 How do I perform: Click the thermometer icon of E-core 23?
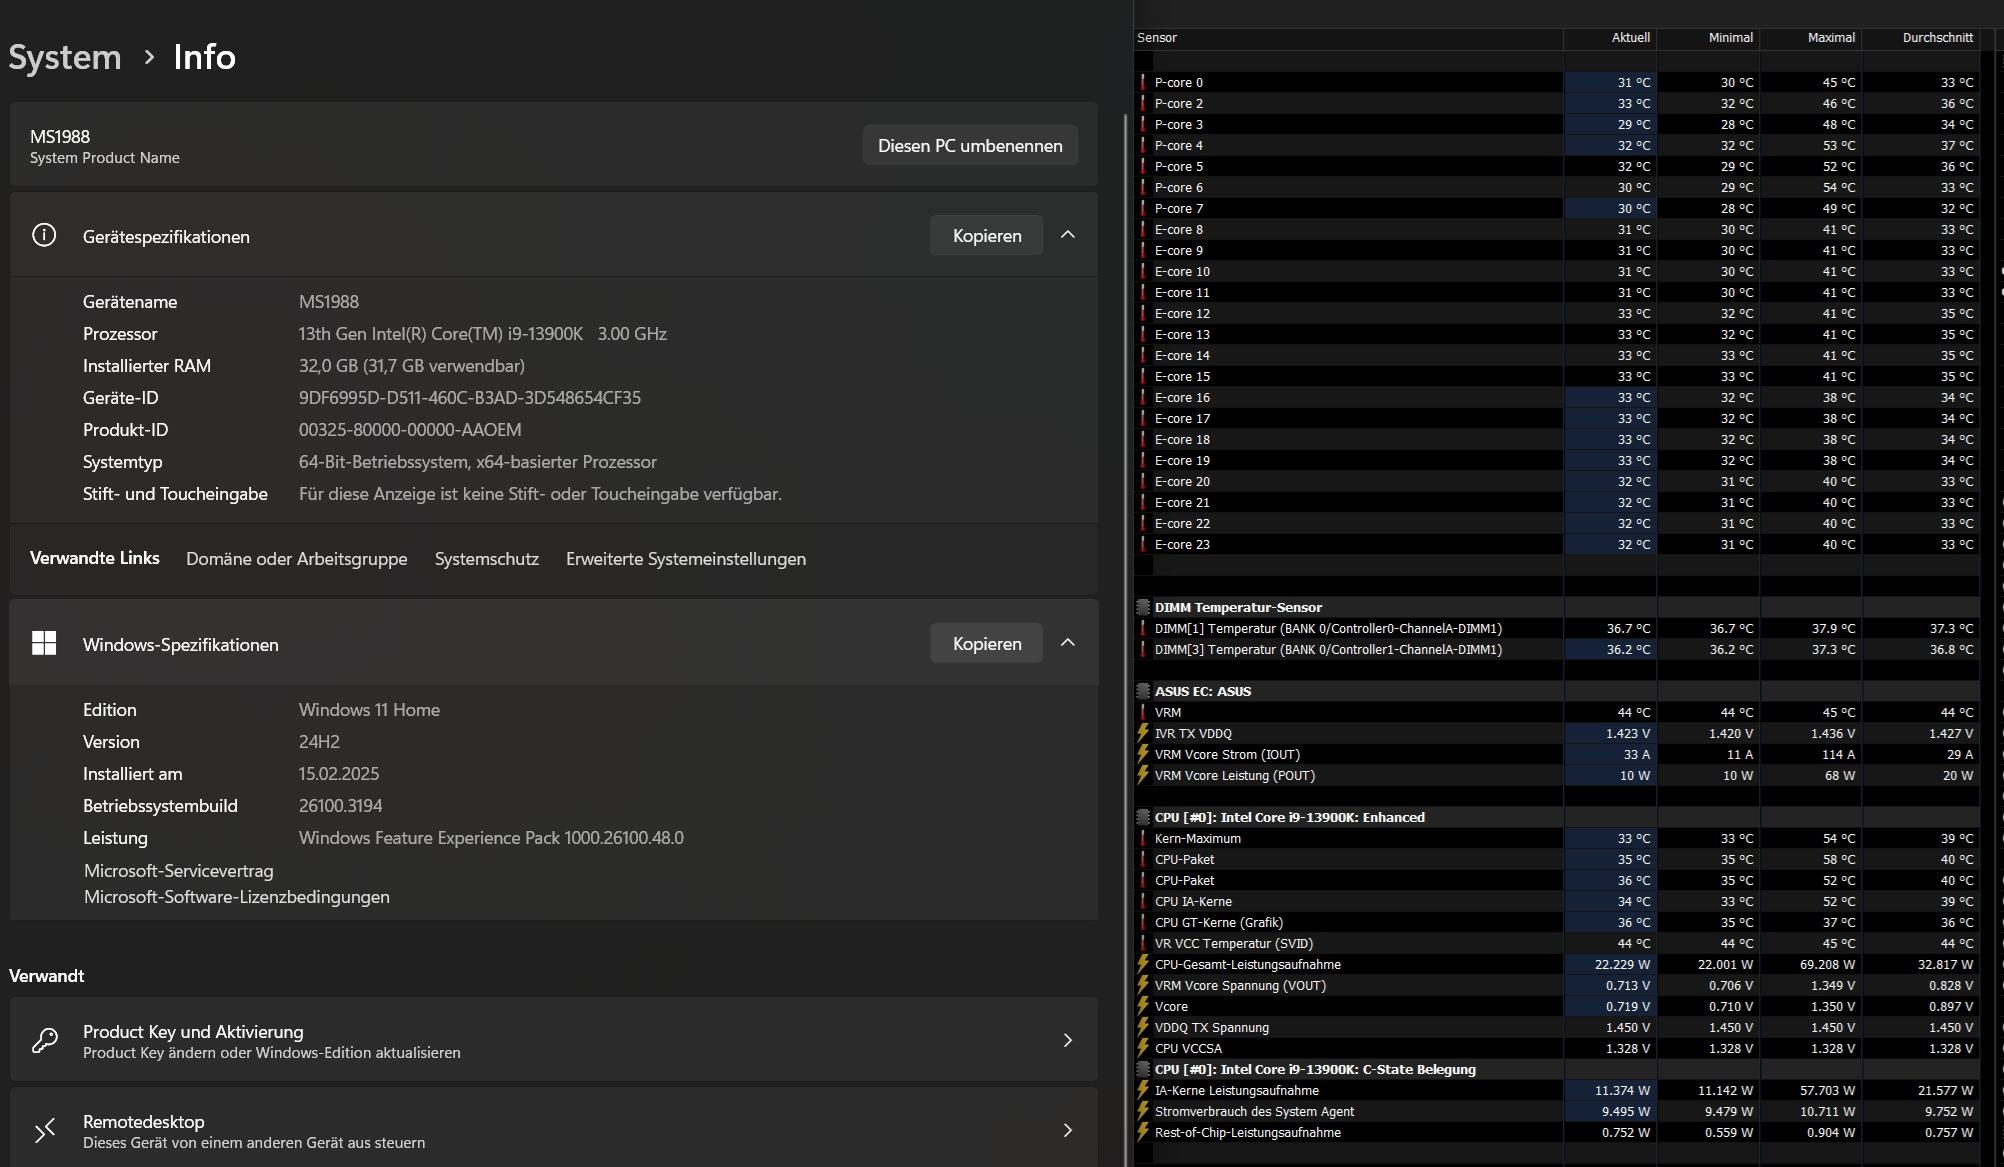click(x=1143, y=544)
